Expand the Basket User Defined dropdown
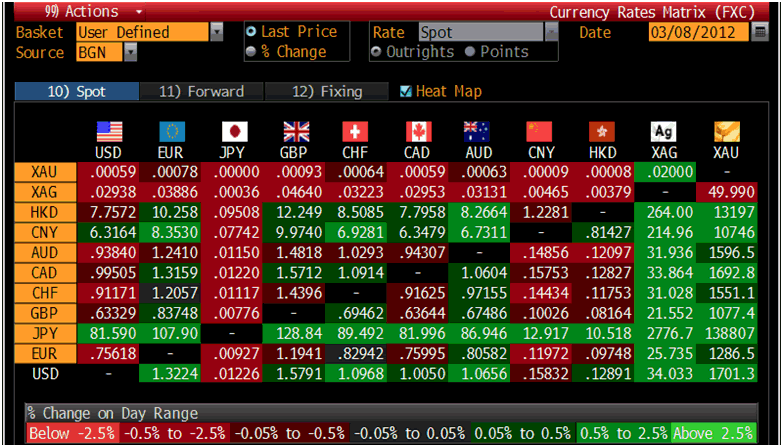 coord(218,32)
